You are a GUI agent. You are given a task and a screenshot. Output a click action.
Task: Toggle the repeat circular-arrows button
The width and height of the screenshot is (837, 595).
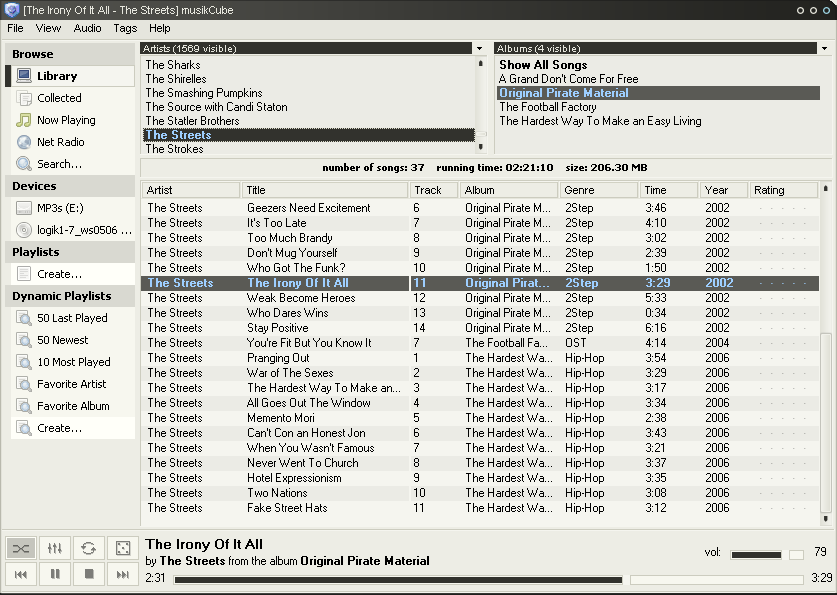[89, 548]
